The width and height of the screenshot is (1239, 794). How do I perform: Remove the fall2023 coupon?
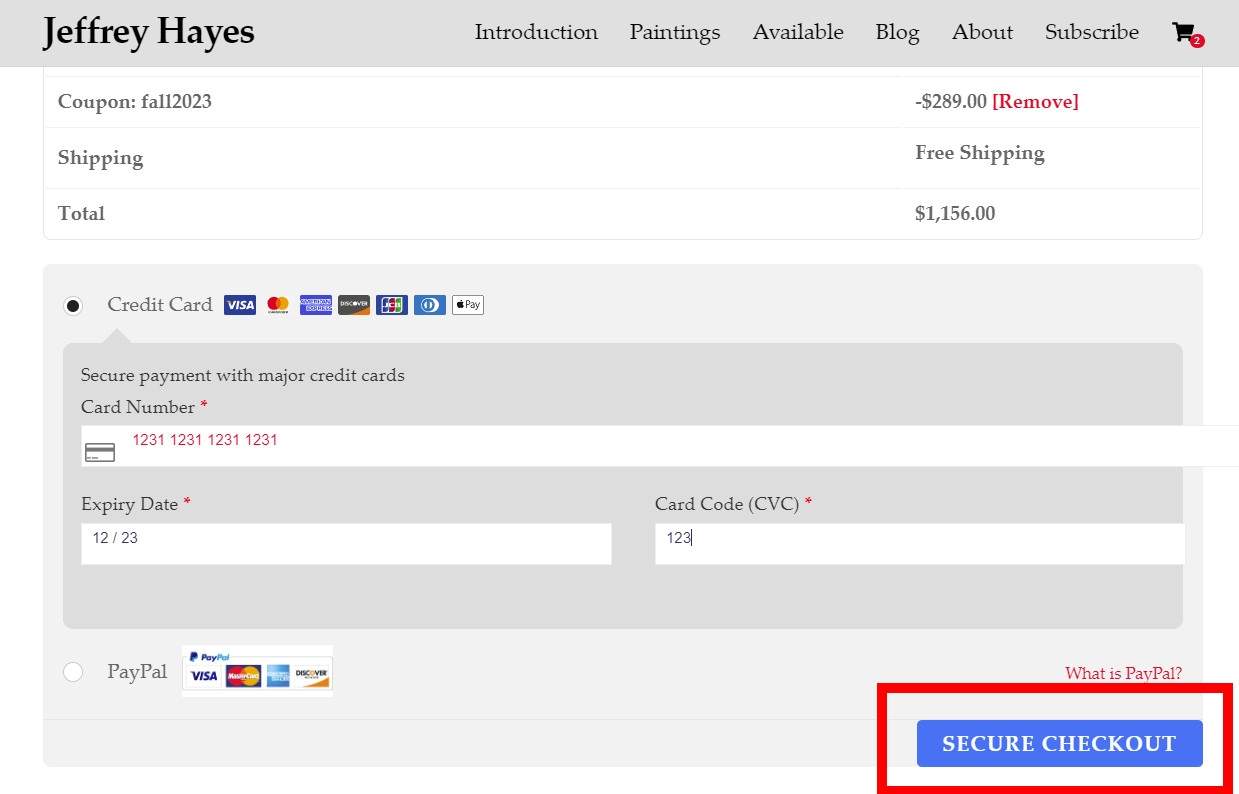coord(1035,102)
